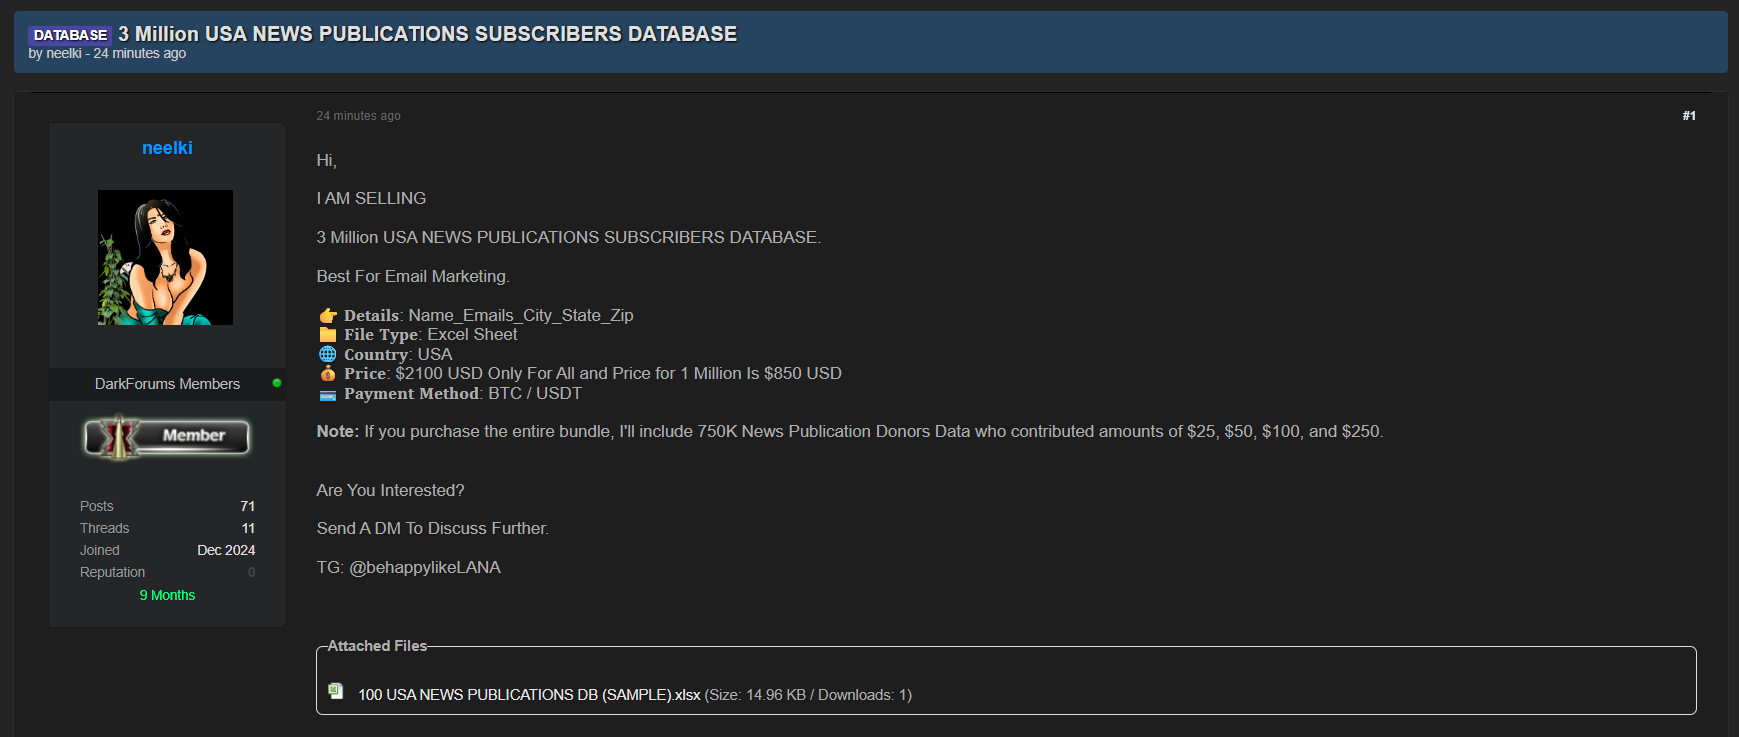The image size is (1739, 737).
Task: View the user's 71 posts count
Action: coord(247,506)
